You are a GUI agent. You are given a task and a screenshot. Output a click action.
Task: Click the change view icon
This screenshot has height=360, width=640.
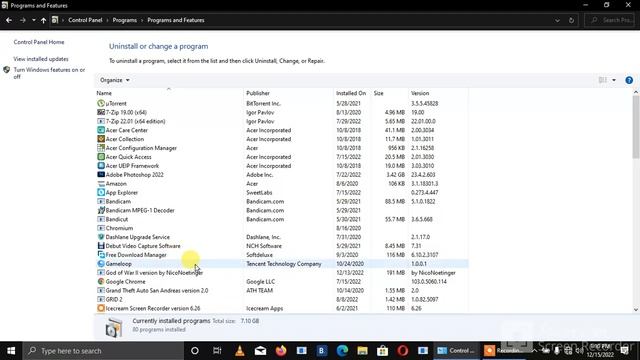click(x=602, y=80)
